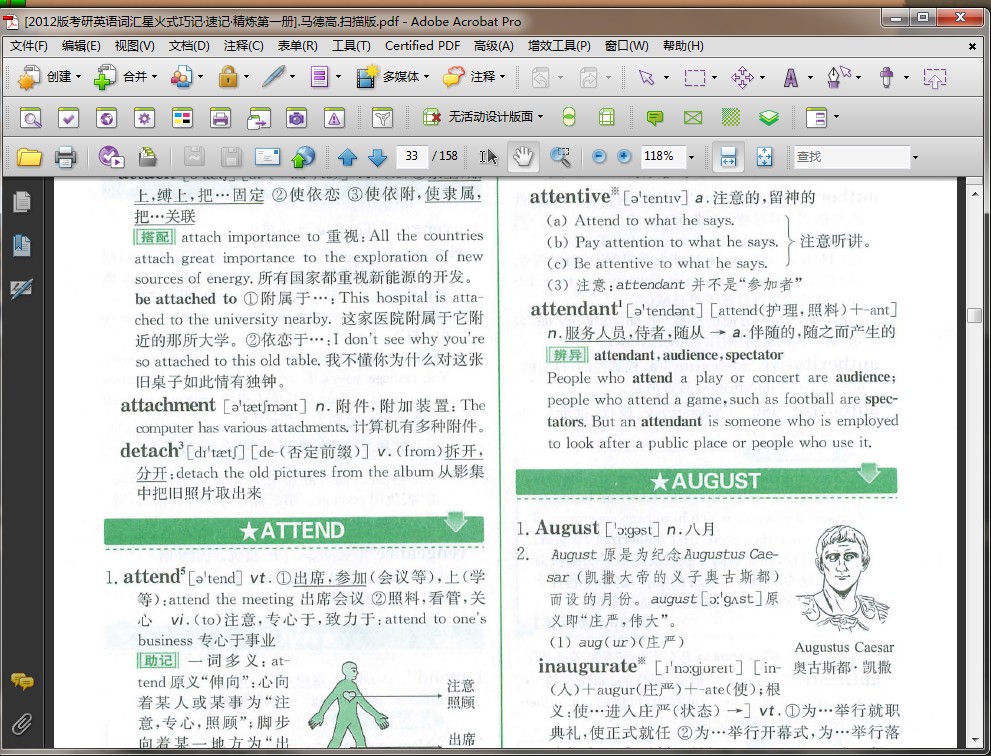Click the green envelope email icon
Image resolution: width=991 pixels, height=756 pixels.
coord(693,118)
